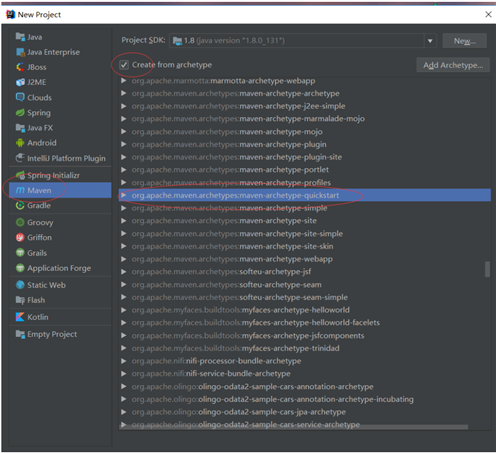The height and width of the screenshot is (453, 496).
Task: Select myfaces-archetype-trinidad archetype
Action: (305, 348)
